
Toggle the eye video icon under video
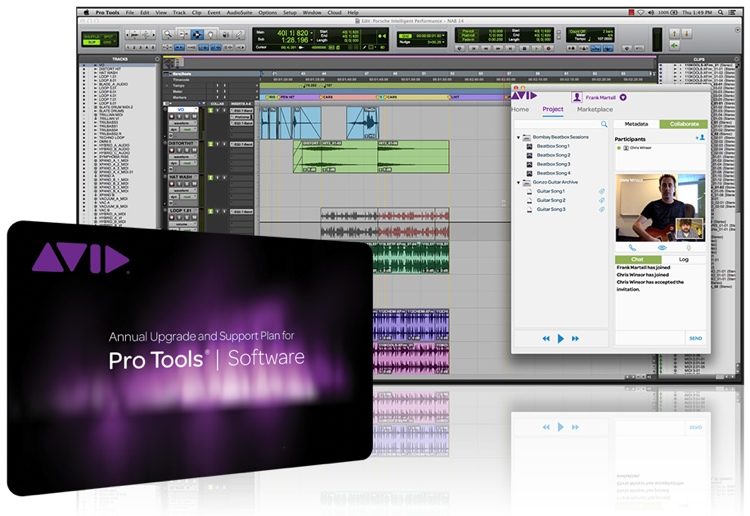tap(662, 248)
